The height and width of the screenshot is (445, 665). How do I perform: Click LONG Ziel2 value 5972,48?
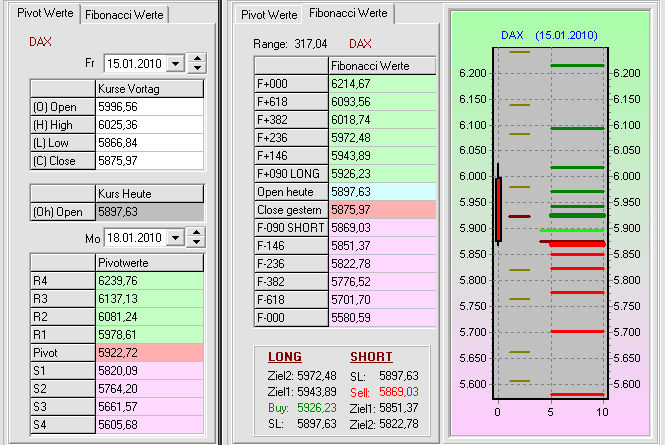[316, 376]
